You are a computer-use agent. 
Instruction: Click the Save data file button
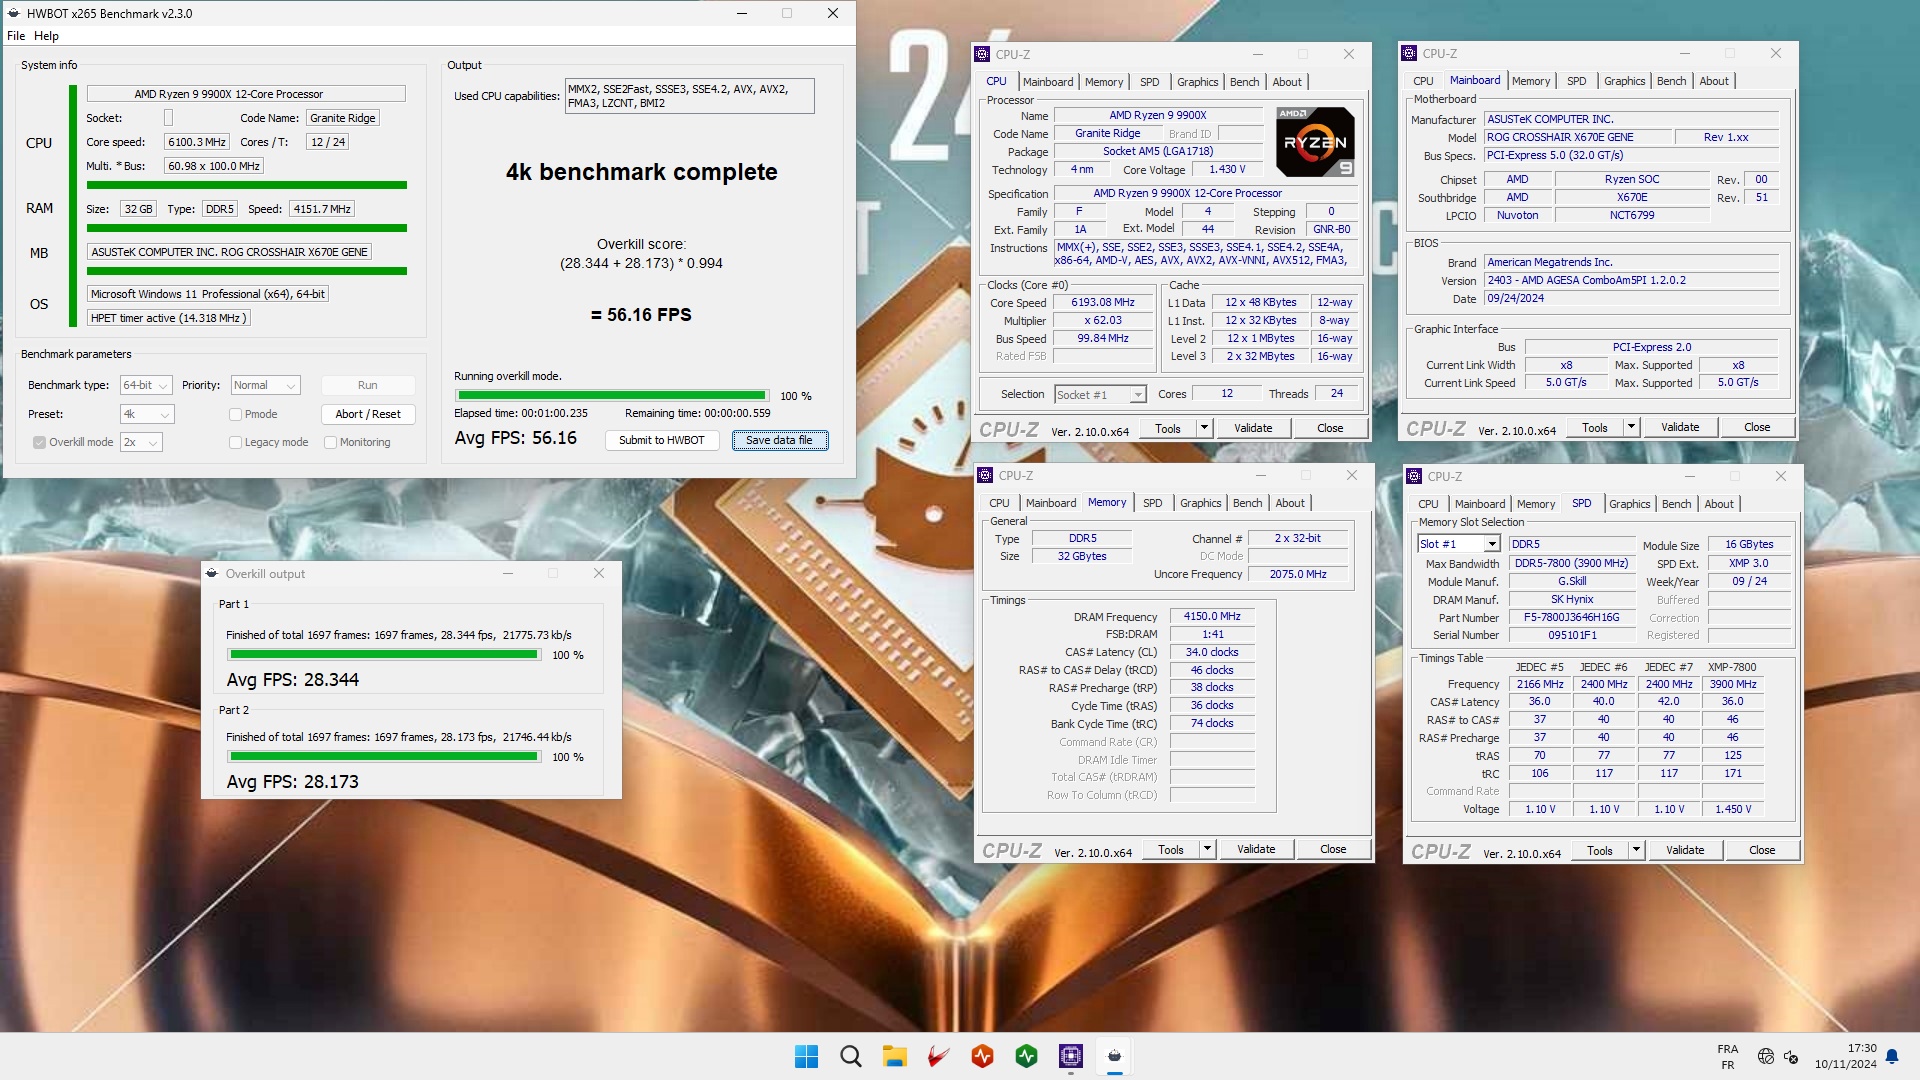click(779, 440)
